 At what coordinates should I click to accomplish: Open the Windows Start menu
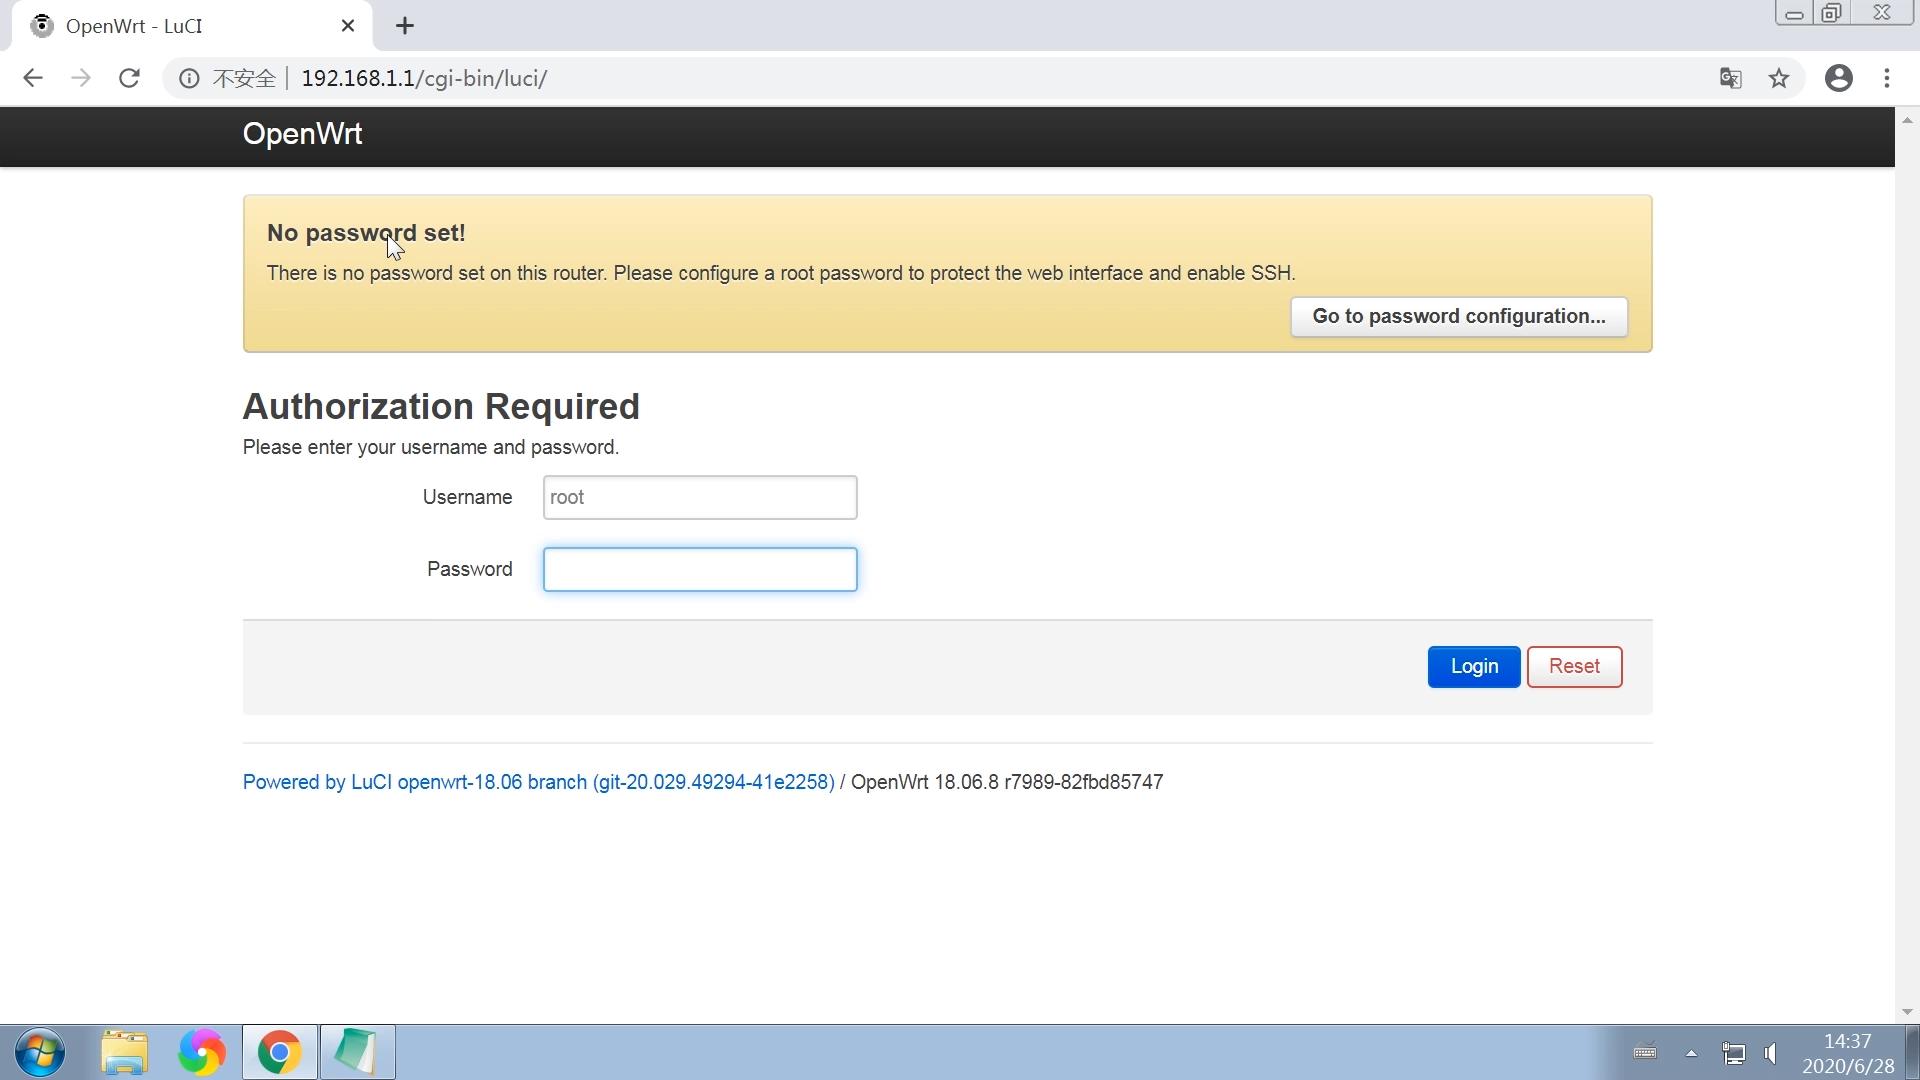tap(40, 1052)
